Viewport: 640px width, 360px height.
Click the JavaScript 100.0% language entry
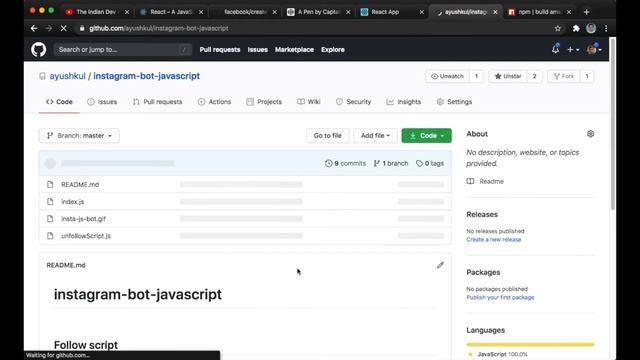(498, 354)
